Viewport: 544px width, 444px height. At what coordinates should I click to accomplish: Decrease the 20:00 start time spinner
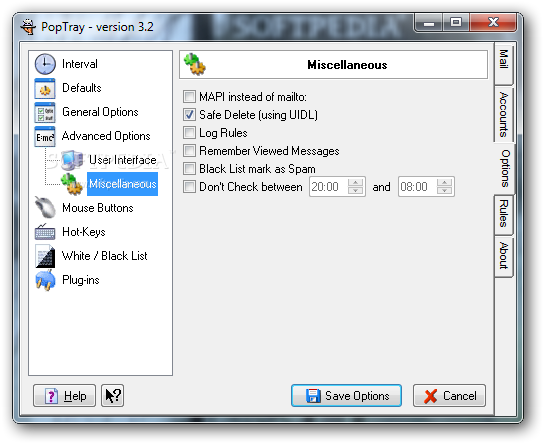[x=355, y=190]
